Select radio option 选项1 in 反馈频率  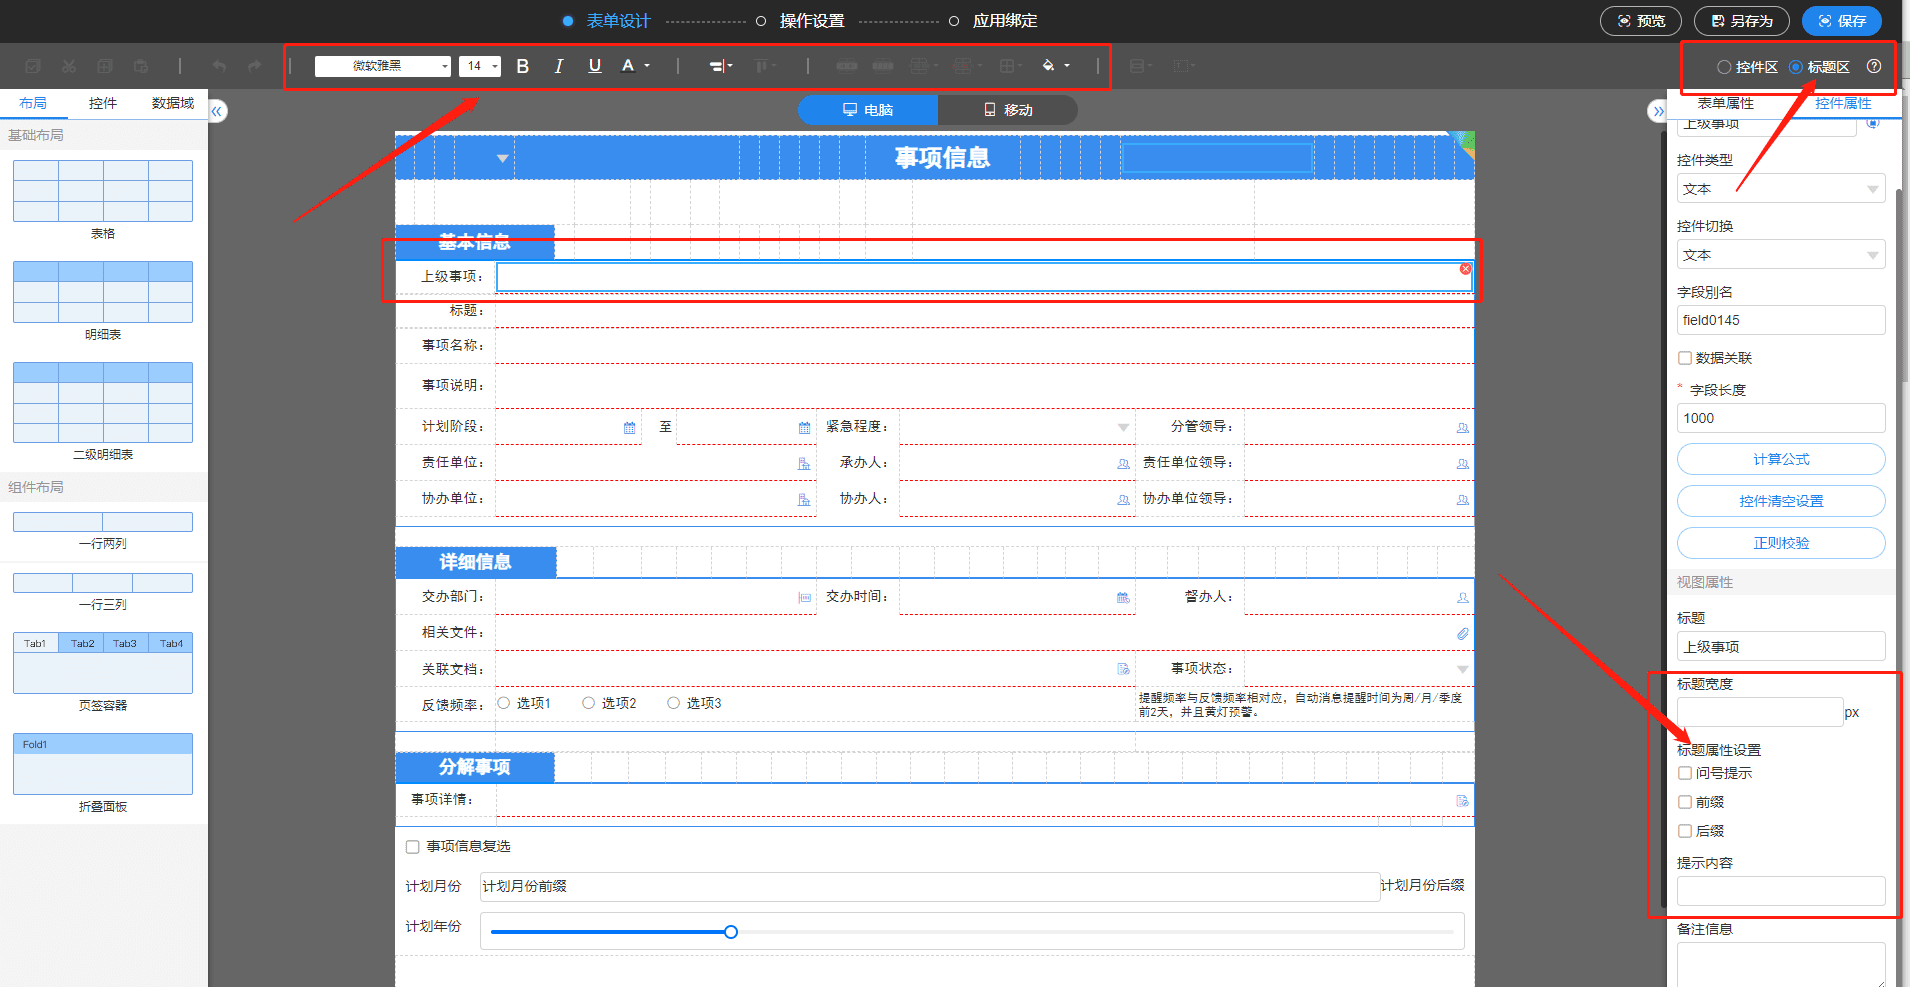504,703
